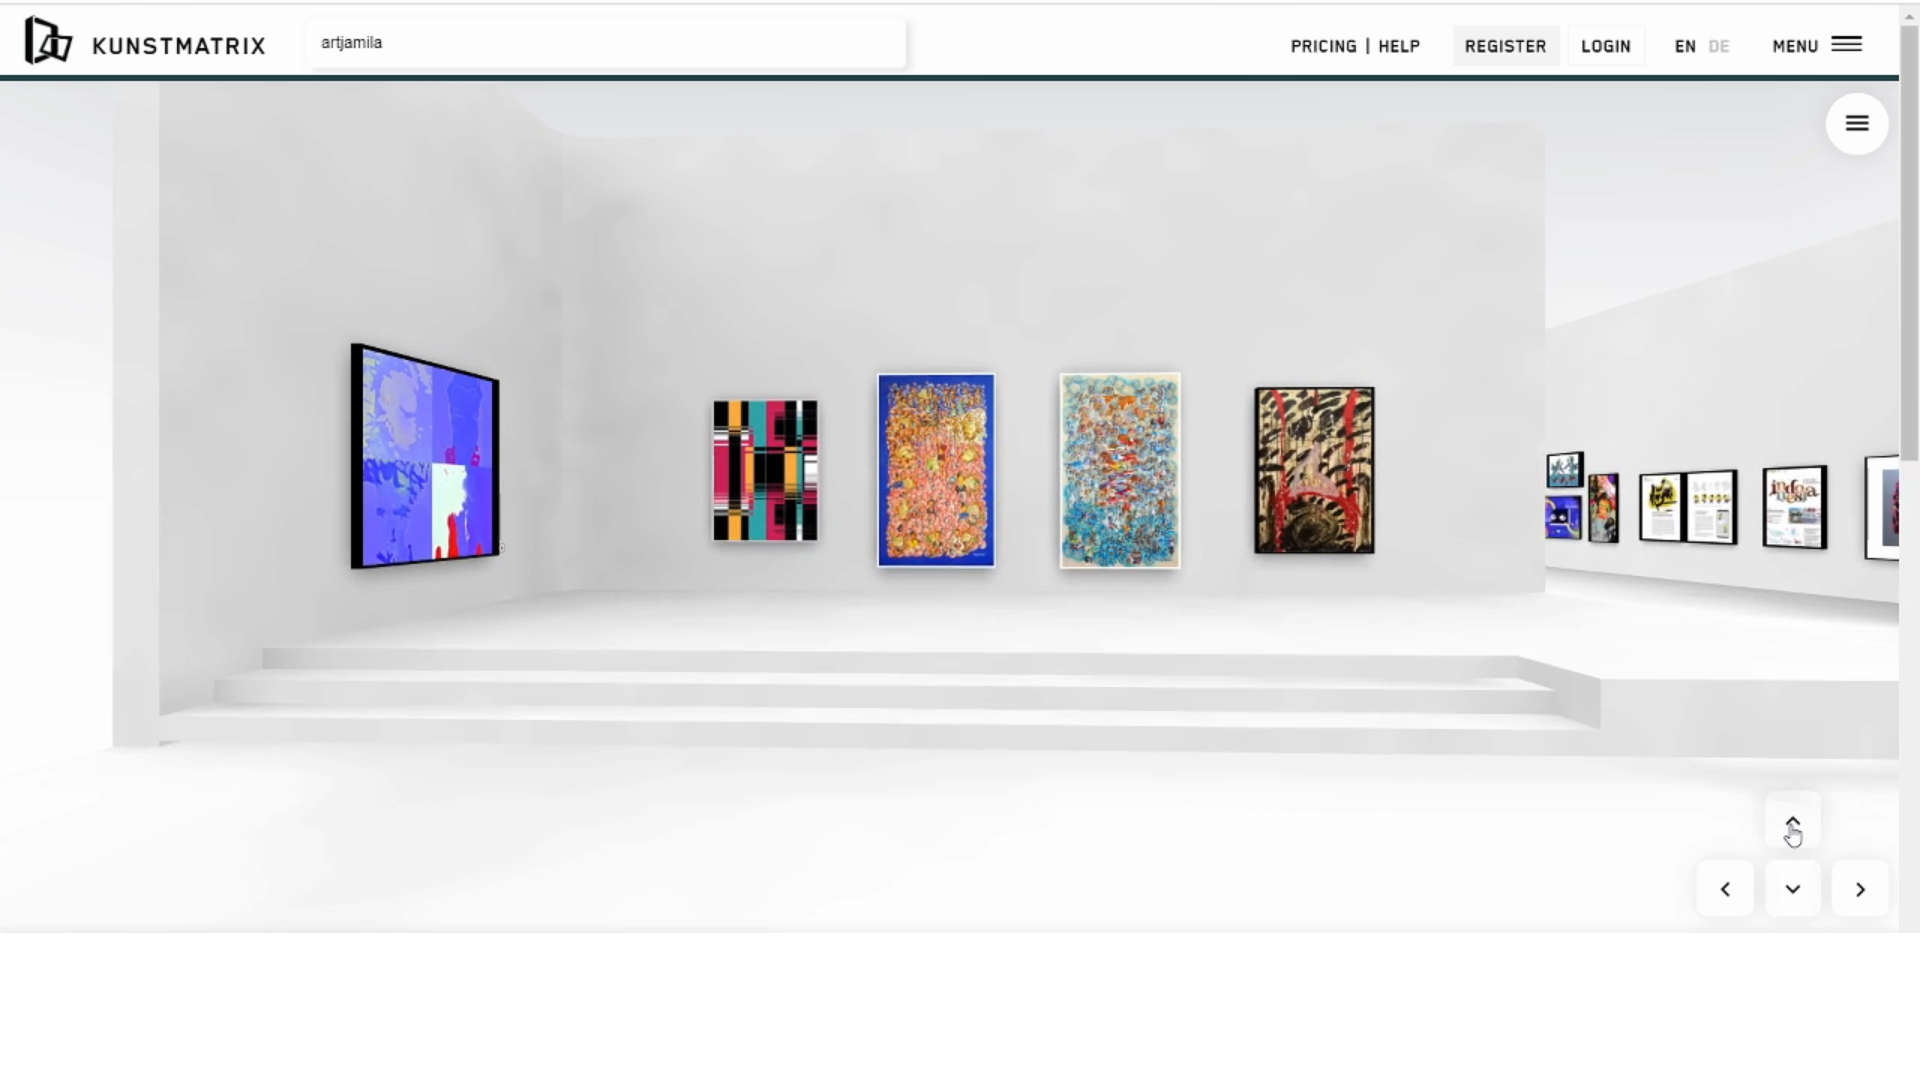Select the striped pink and teal artwork

point(765,471)
